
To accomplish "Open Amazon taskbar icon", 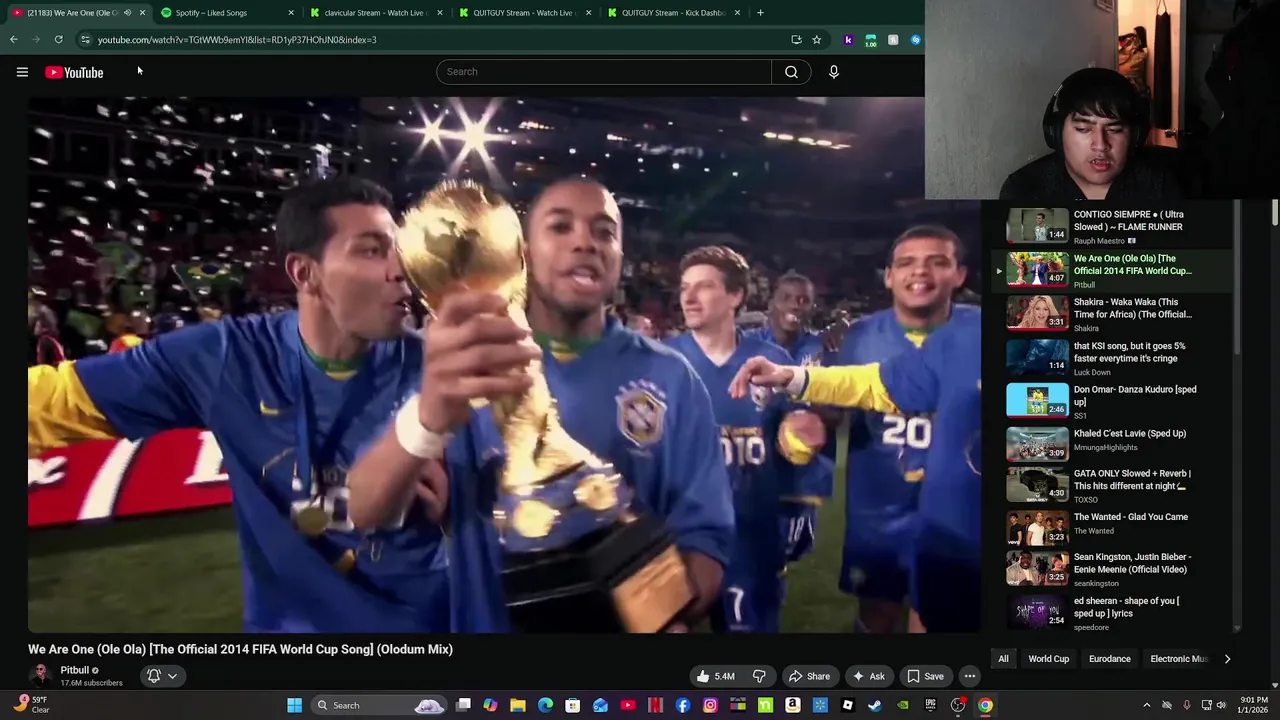I will pyautogui.click(x=793, y=705).
